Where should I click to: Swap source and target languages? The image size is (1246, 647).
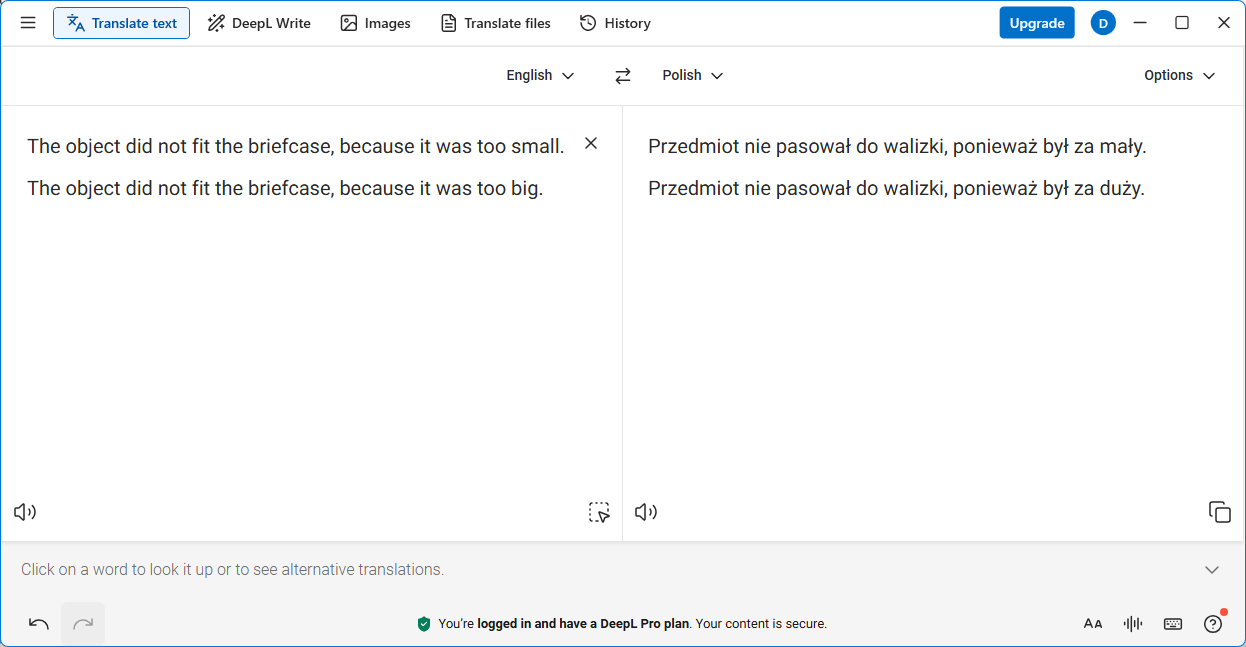click(x=623, y=76)
